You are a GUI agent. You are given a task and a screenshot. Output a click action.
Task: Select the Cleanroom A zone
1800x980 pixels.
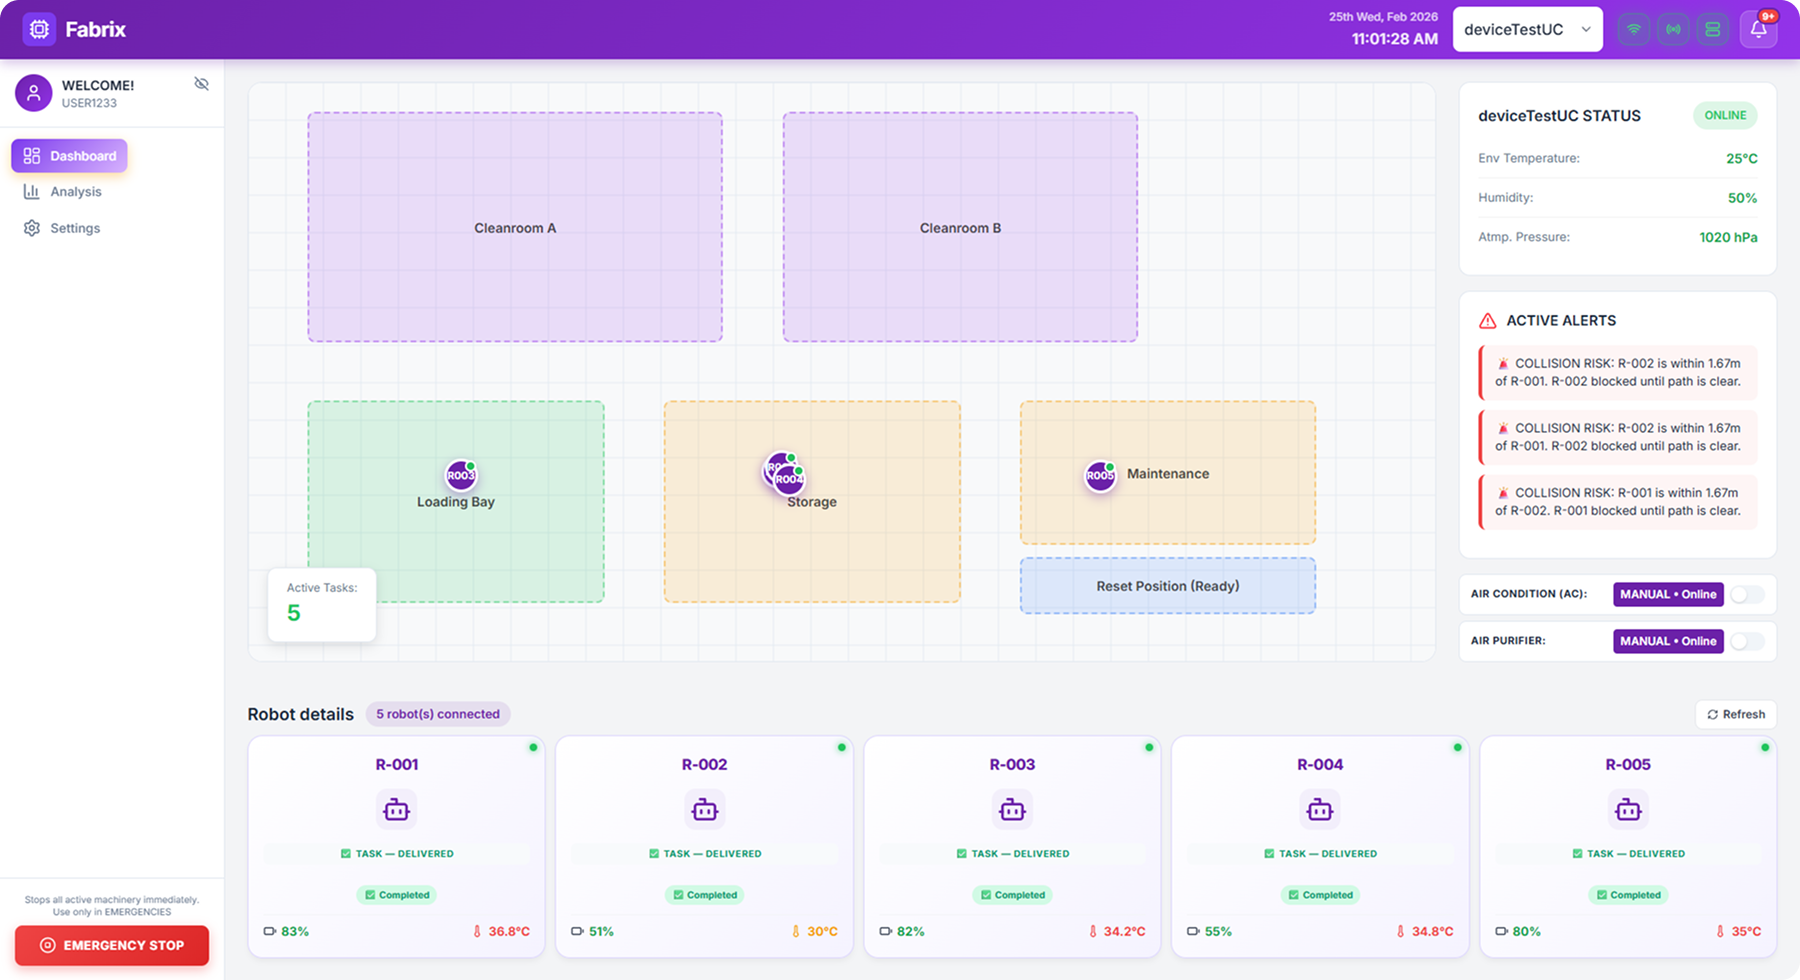[515, 227]
